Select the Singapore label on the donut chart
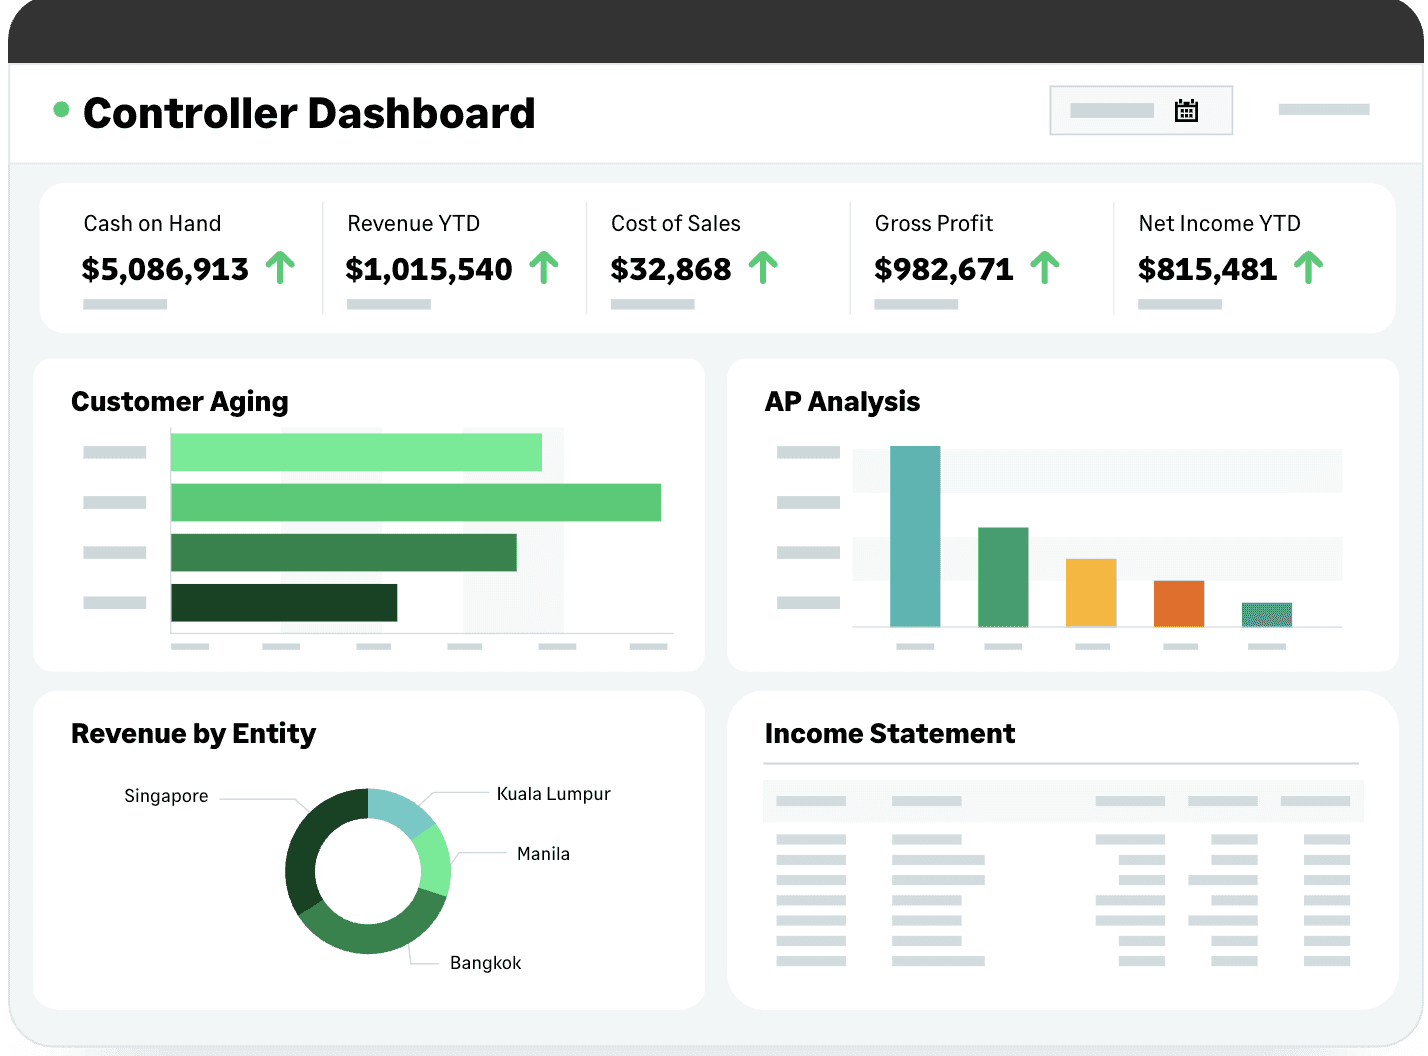1428x1056 pixels. pyautogui.click(x=166, y=796)
